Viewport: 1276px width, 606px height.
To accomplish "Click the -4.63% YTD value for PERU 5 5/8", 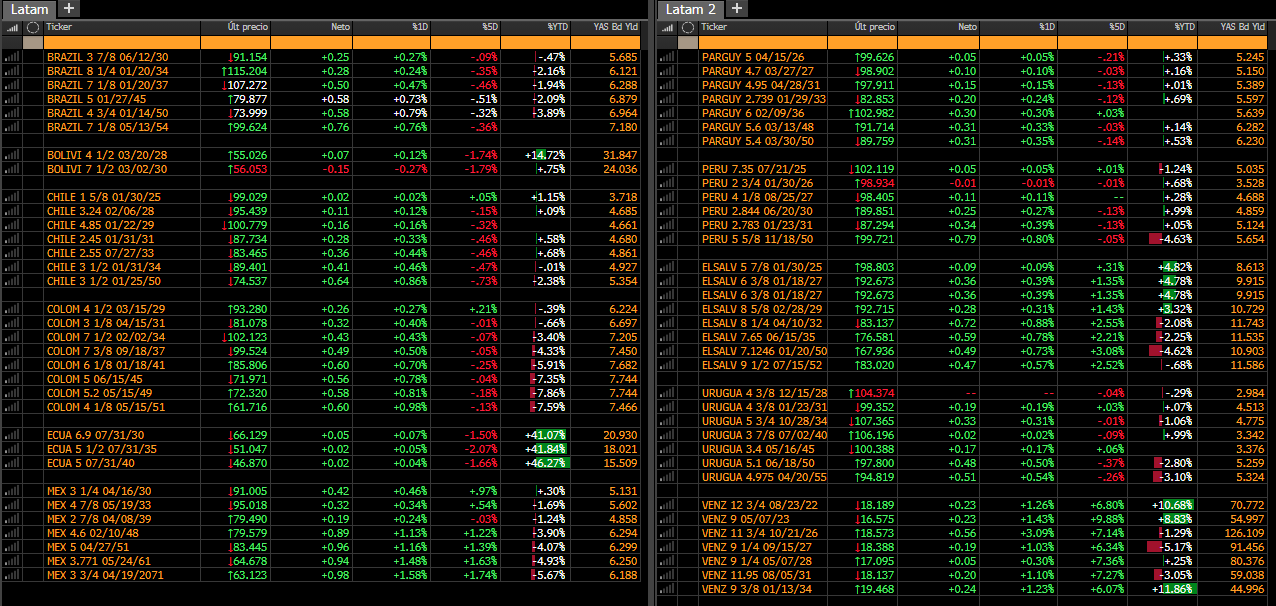I will [x=1176, y=239].
